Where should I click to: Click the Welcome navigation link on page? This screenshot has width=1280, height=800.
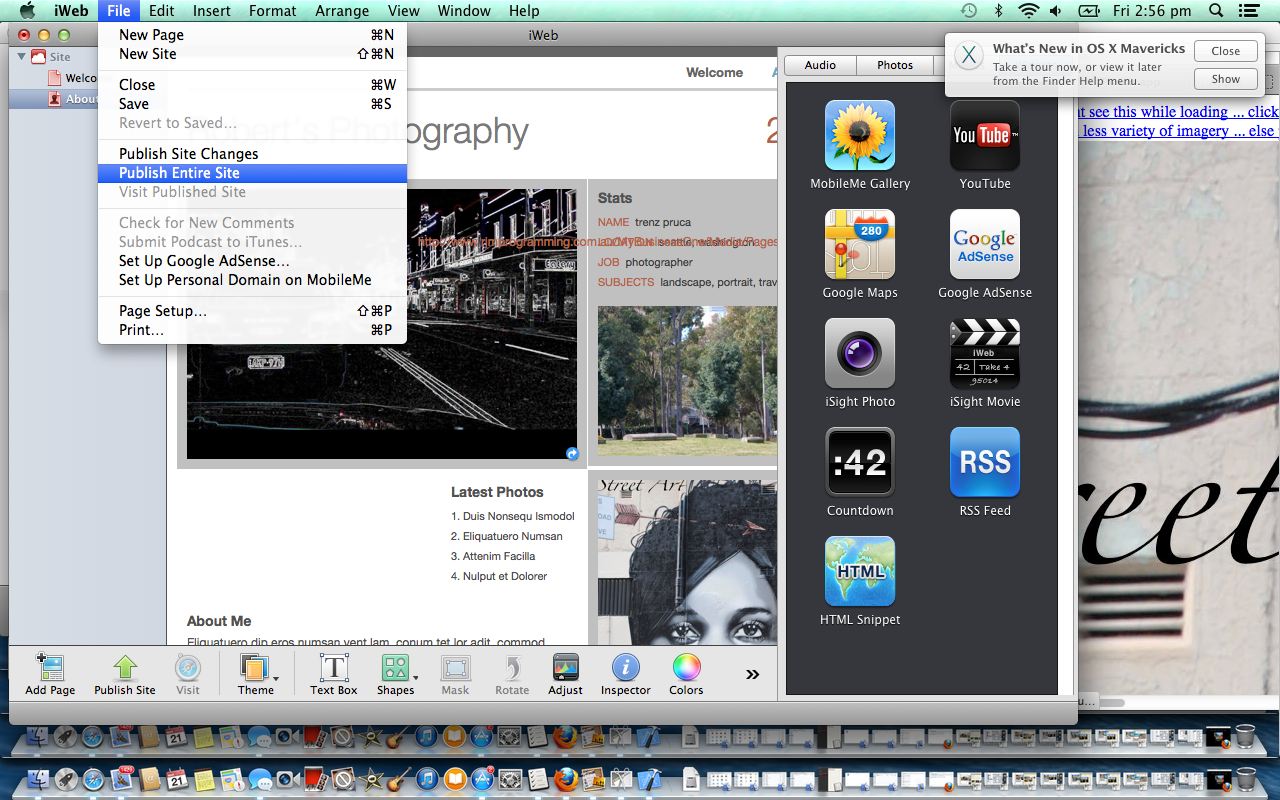[714, 72]
